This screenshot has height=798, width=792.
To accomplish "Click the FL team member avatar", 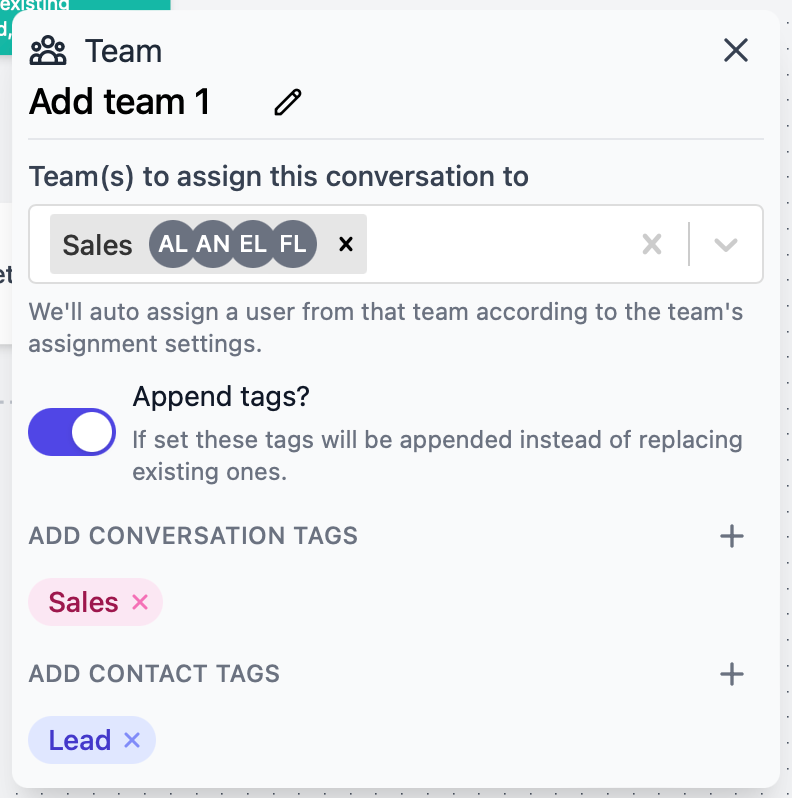I will coord(293,244).
